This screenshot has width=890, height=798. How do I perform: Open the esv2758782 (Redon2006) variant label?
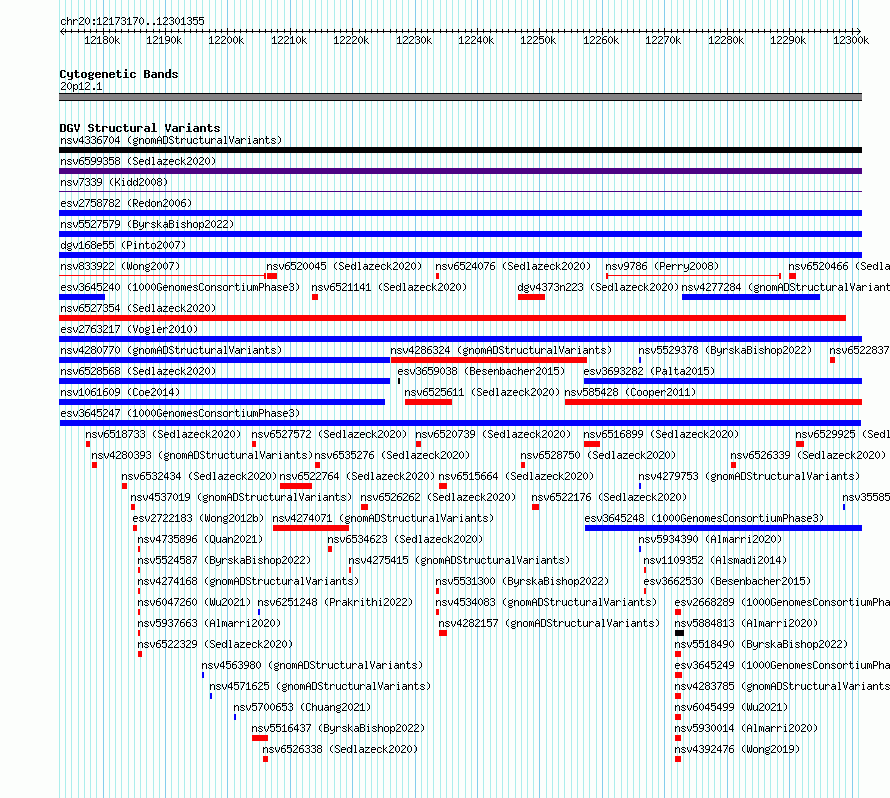point(126,203)
